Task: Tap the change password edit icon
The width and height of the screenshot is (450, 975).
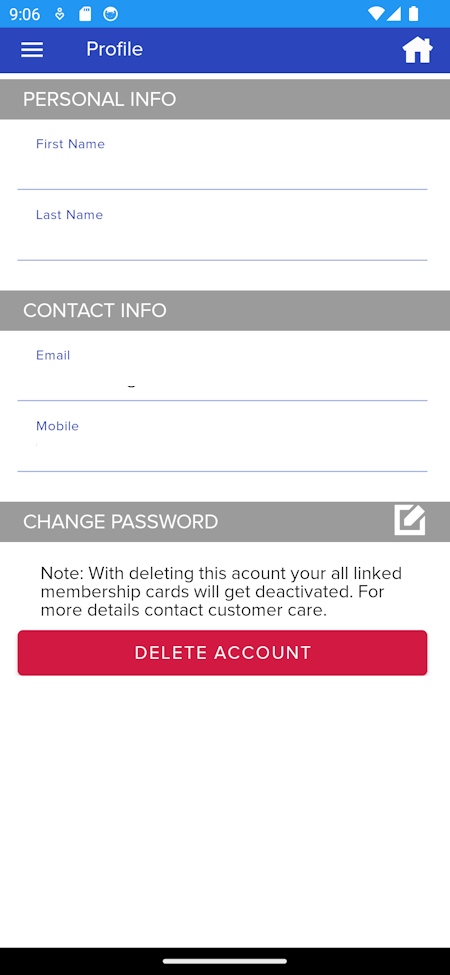Action: click(x=410, y=520)
